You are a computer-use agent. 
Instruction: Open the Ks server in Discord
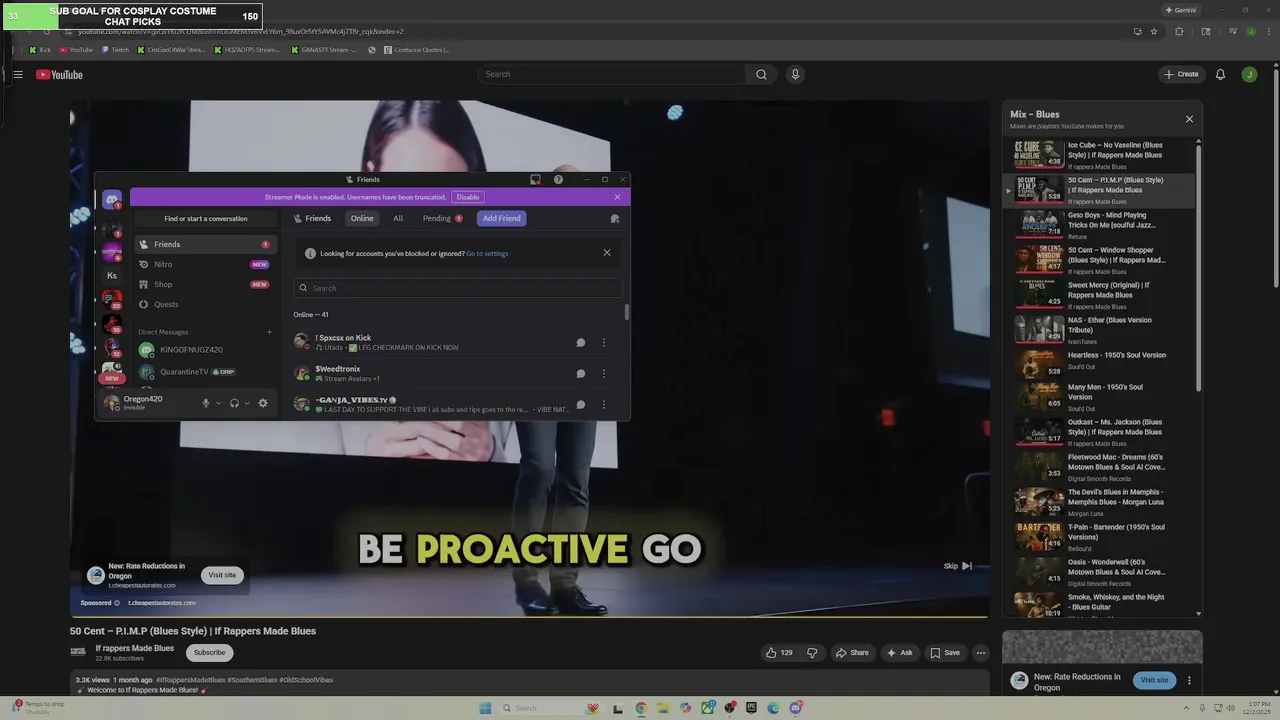click(112, 275)
